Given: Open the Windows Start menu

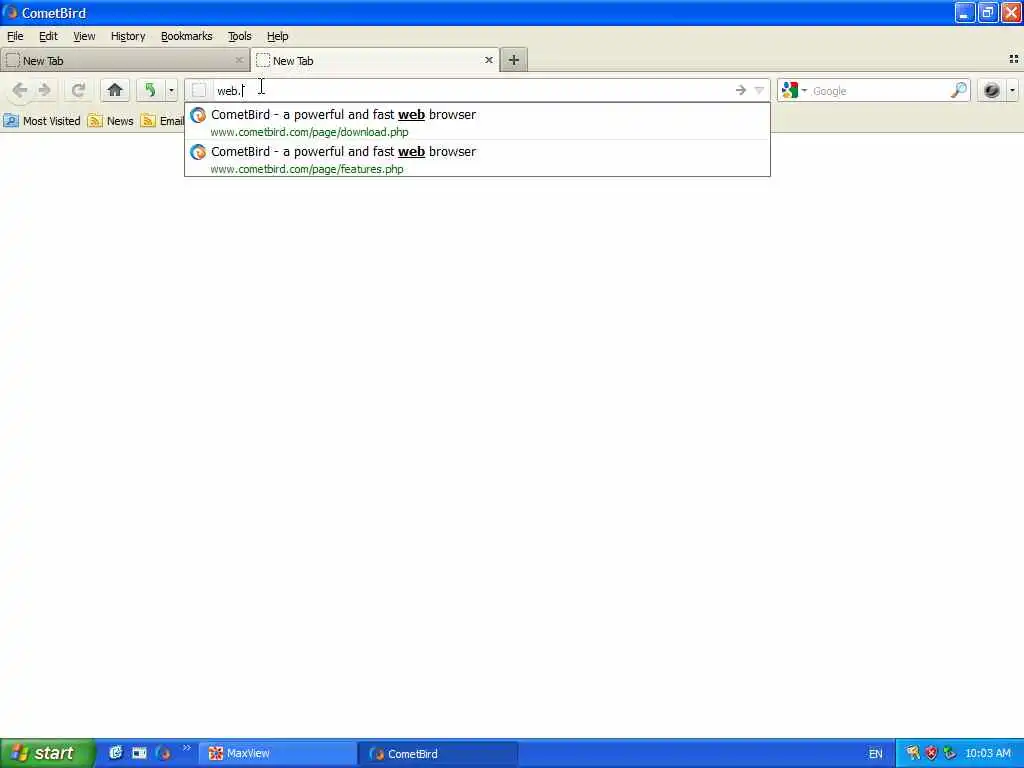Looking at the screenshot, I should click(47, 753).
